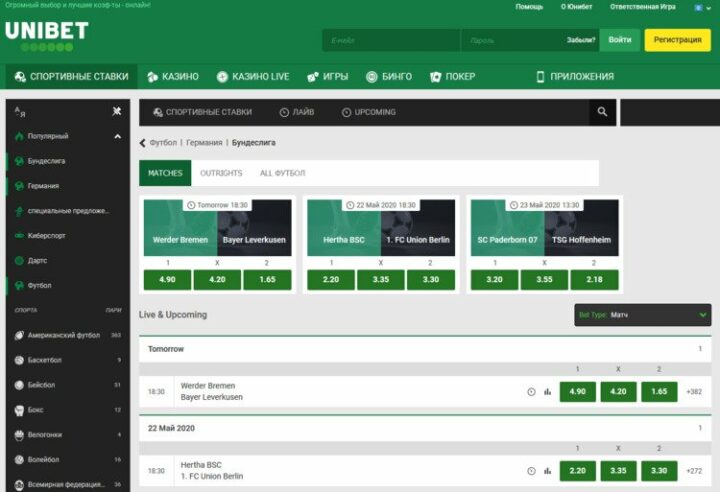Switch to the OUTRIGHTS tab

pyautogui.click(x=221, y=173)
